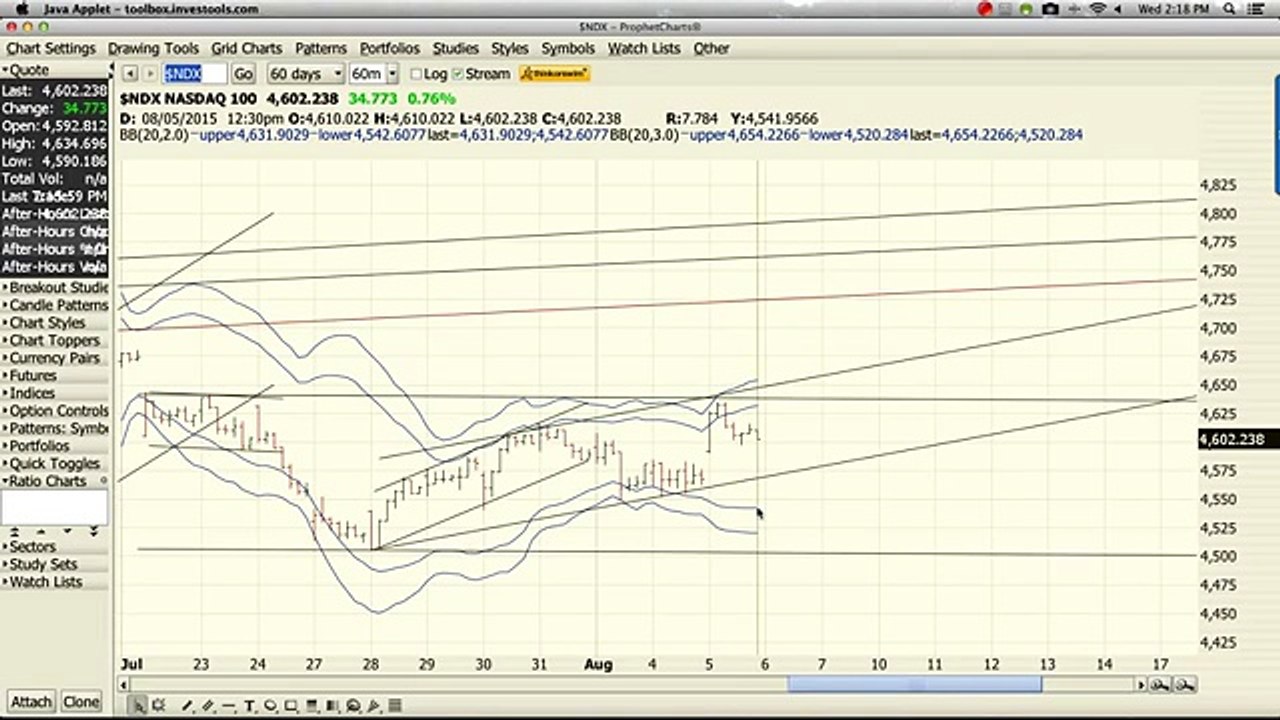The width and height of the screenshot is (1280, 720).
Task: Click the Wi-Fi status icon
Action: point(1098,9)
